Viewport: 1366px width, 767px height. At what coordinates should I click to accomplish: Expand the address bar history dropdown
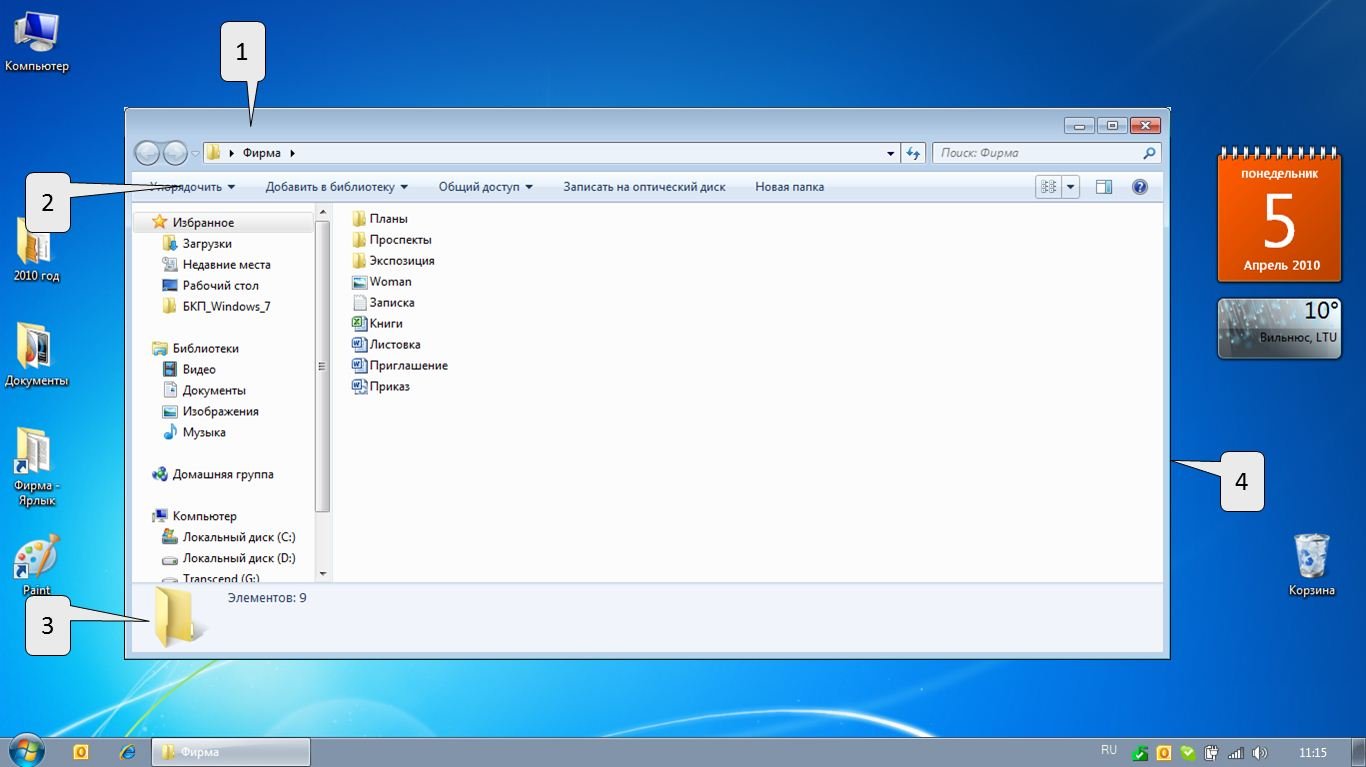click(x=891, y=154)
